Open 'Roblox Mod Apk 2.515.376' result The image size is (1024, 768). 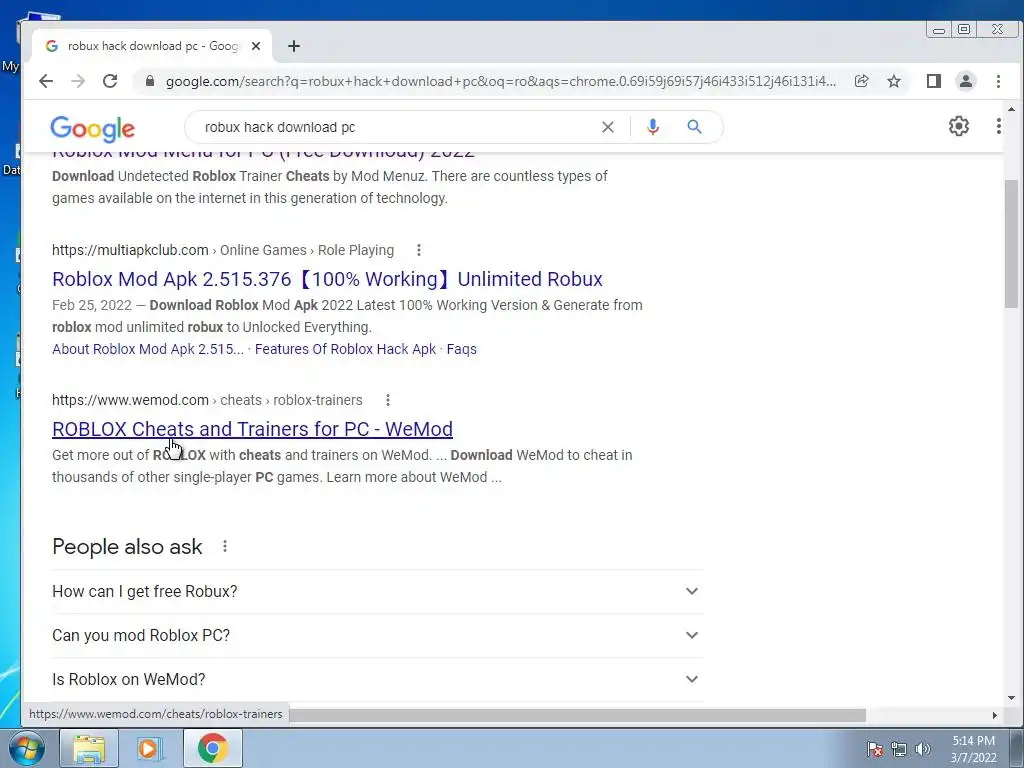(x=327, y=279)
